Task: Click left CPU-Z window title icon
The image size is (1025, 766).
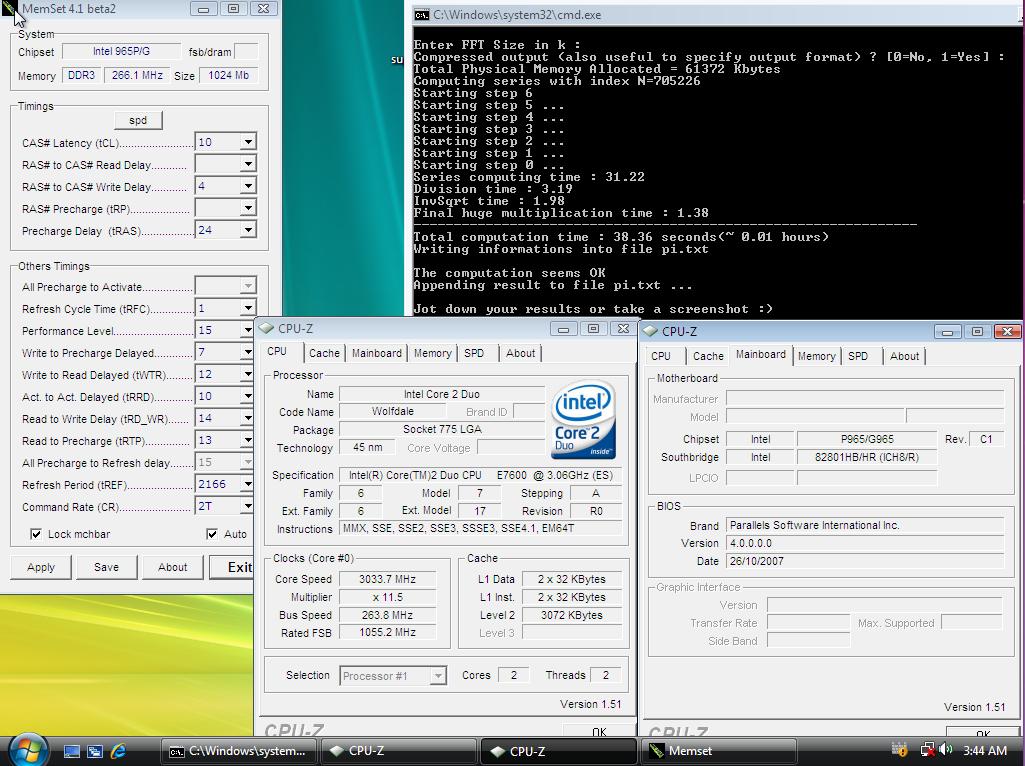Action: click(267, 328)
